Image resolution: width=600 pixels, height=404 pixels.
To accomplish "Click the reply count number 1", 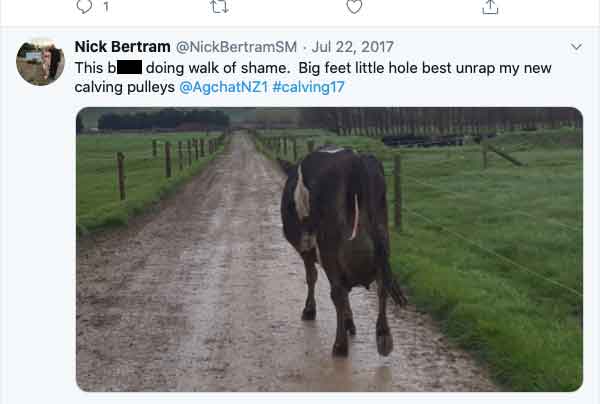I will (x=106, y=7).
